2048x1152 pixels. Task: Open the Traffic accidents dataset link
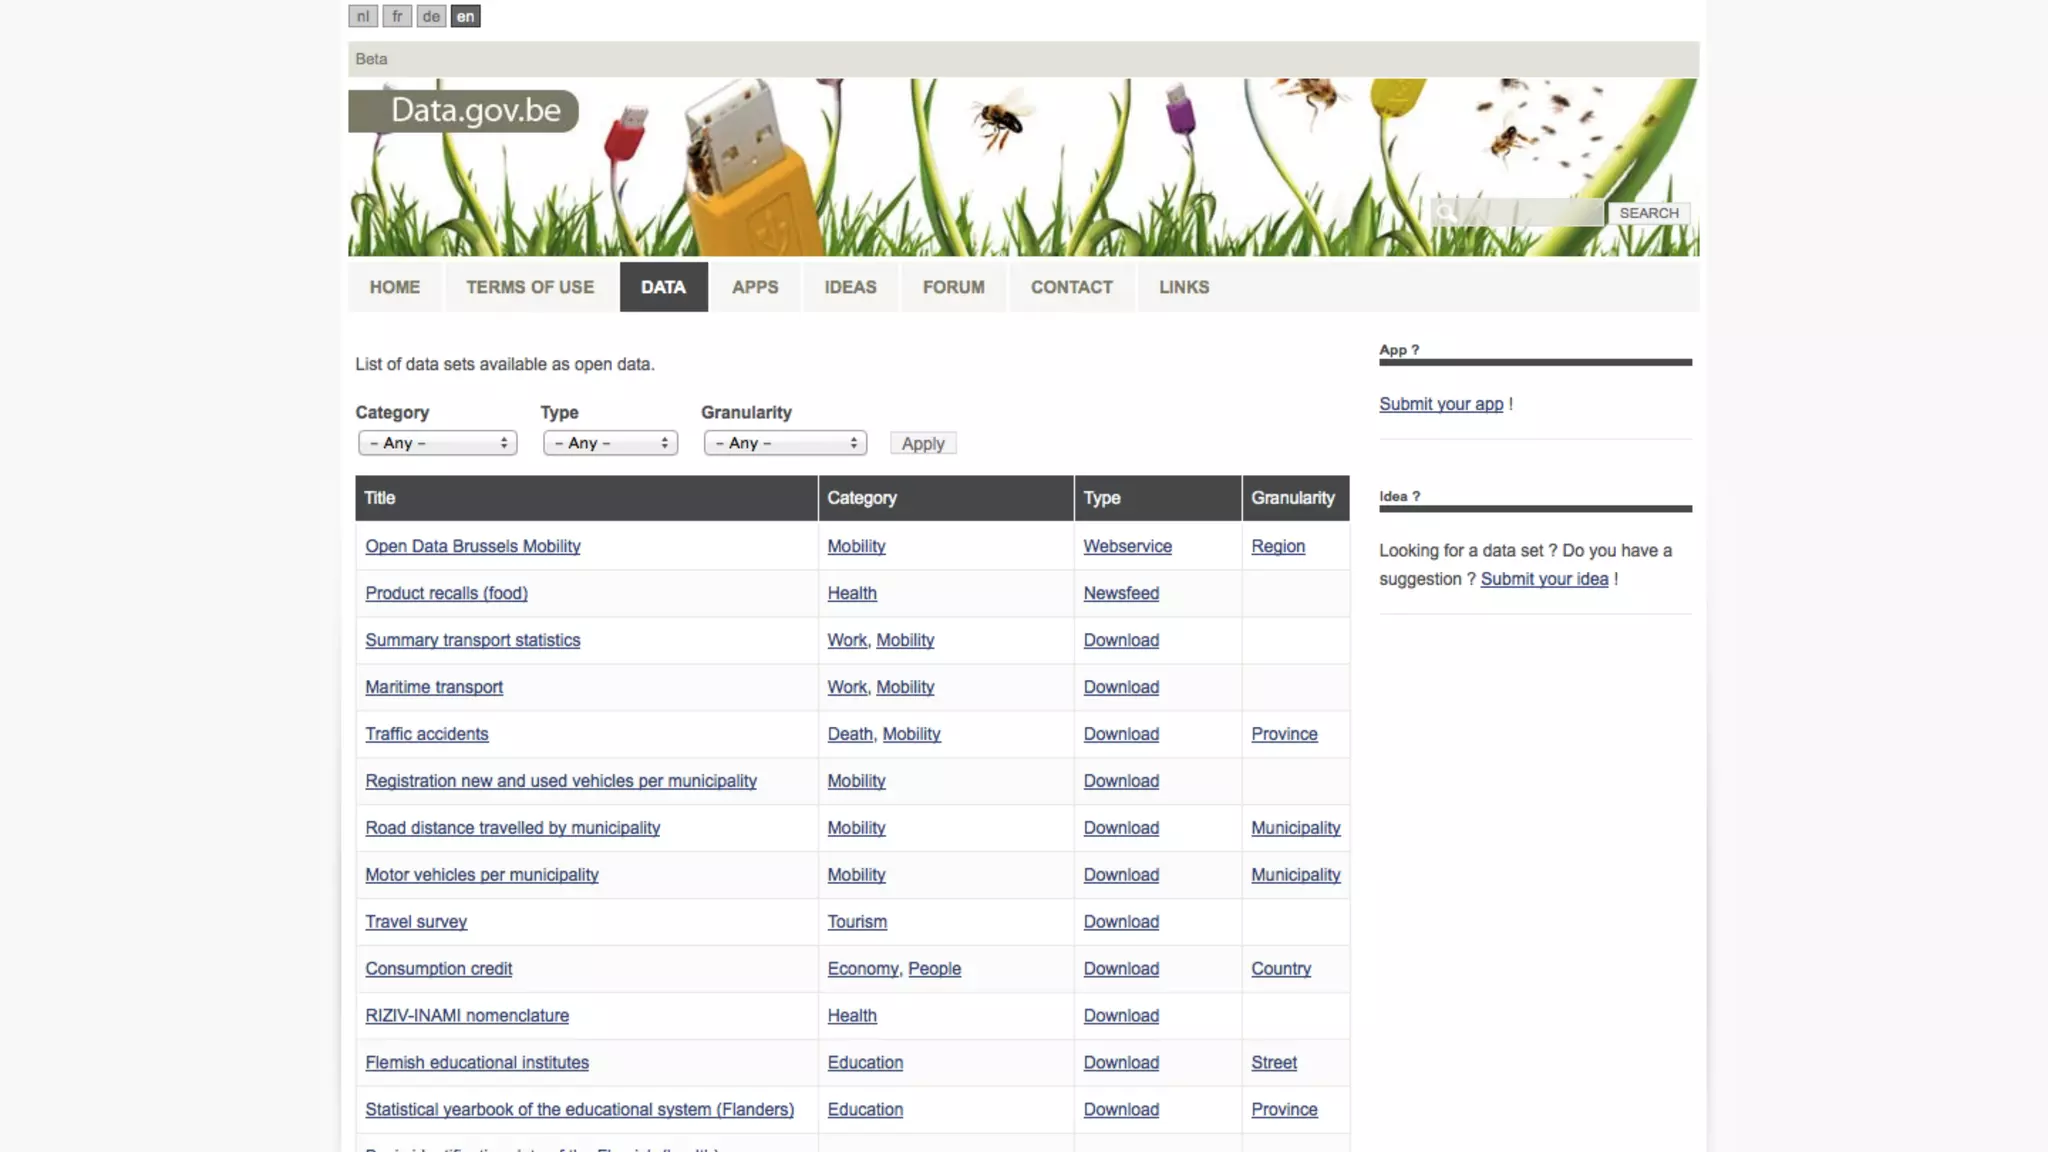pyautogui.click(x=427, y=734)
